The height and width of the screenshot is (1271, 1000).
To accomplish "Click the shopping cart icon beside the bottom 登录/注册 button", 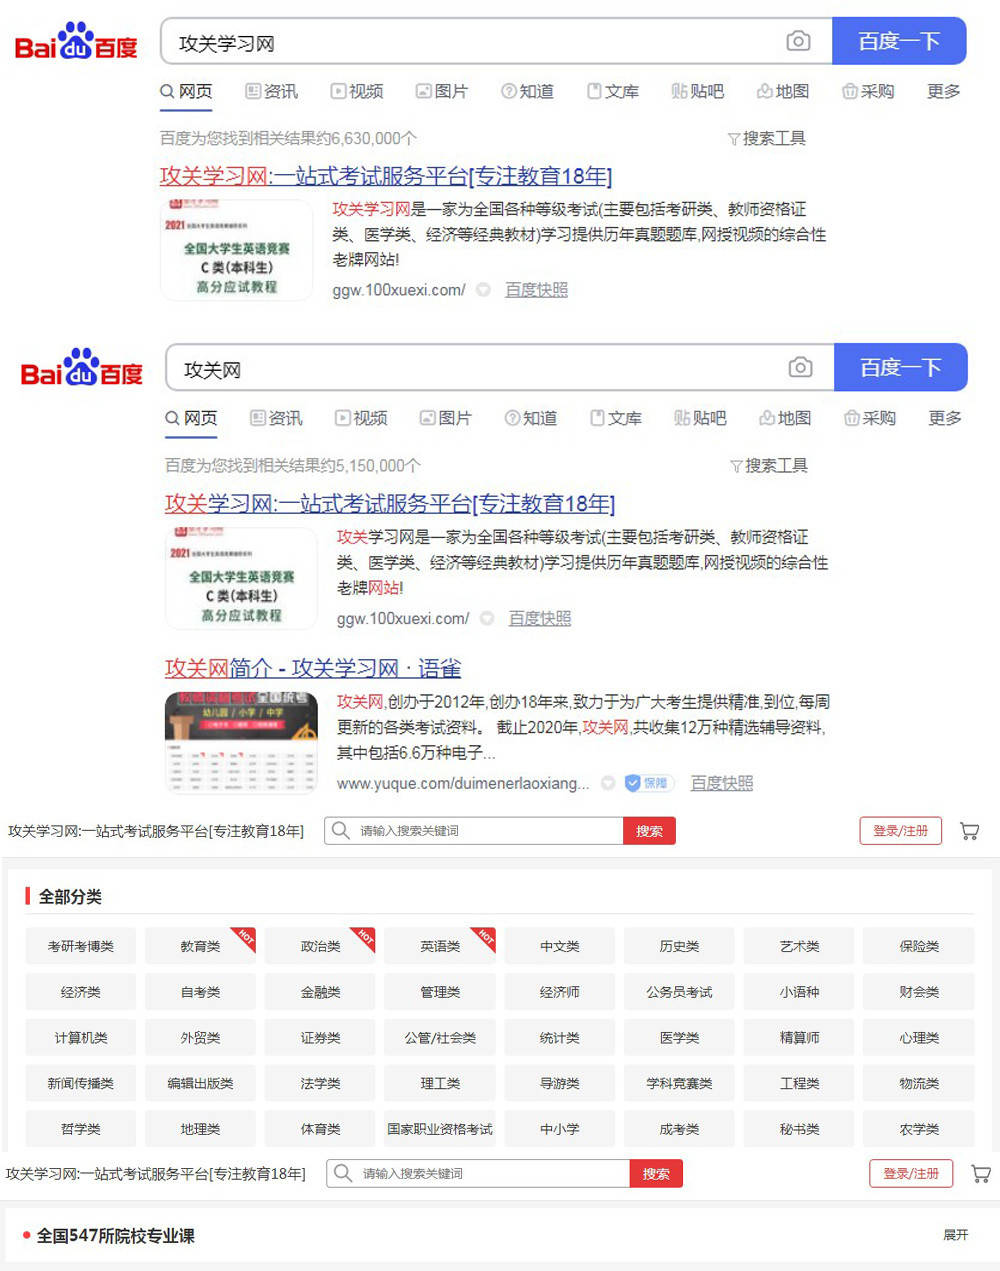I will (x=981, y=1174).
